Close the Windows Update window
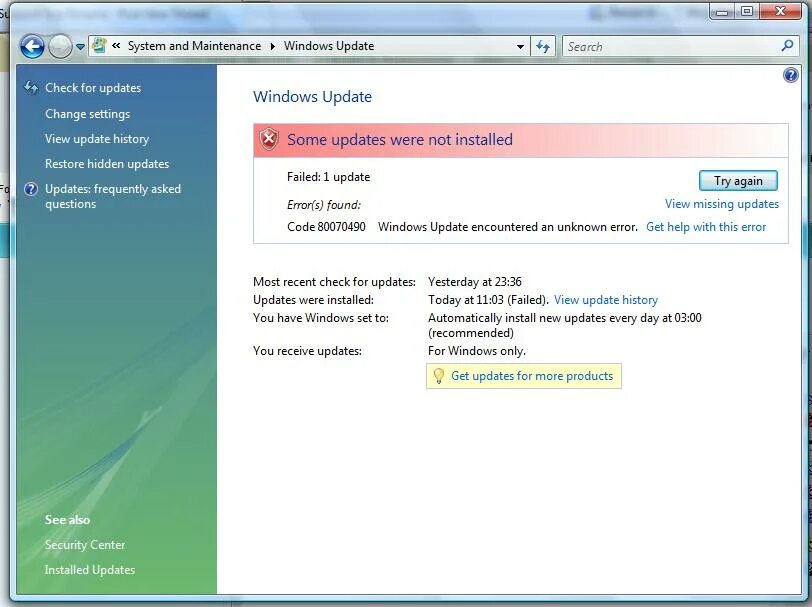Screen dimensions: 812x607 tap(780, 11)
